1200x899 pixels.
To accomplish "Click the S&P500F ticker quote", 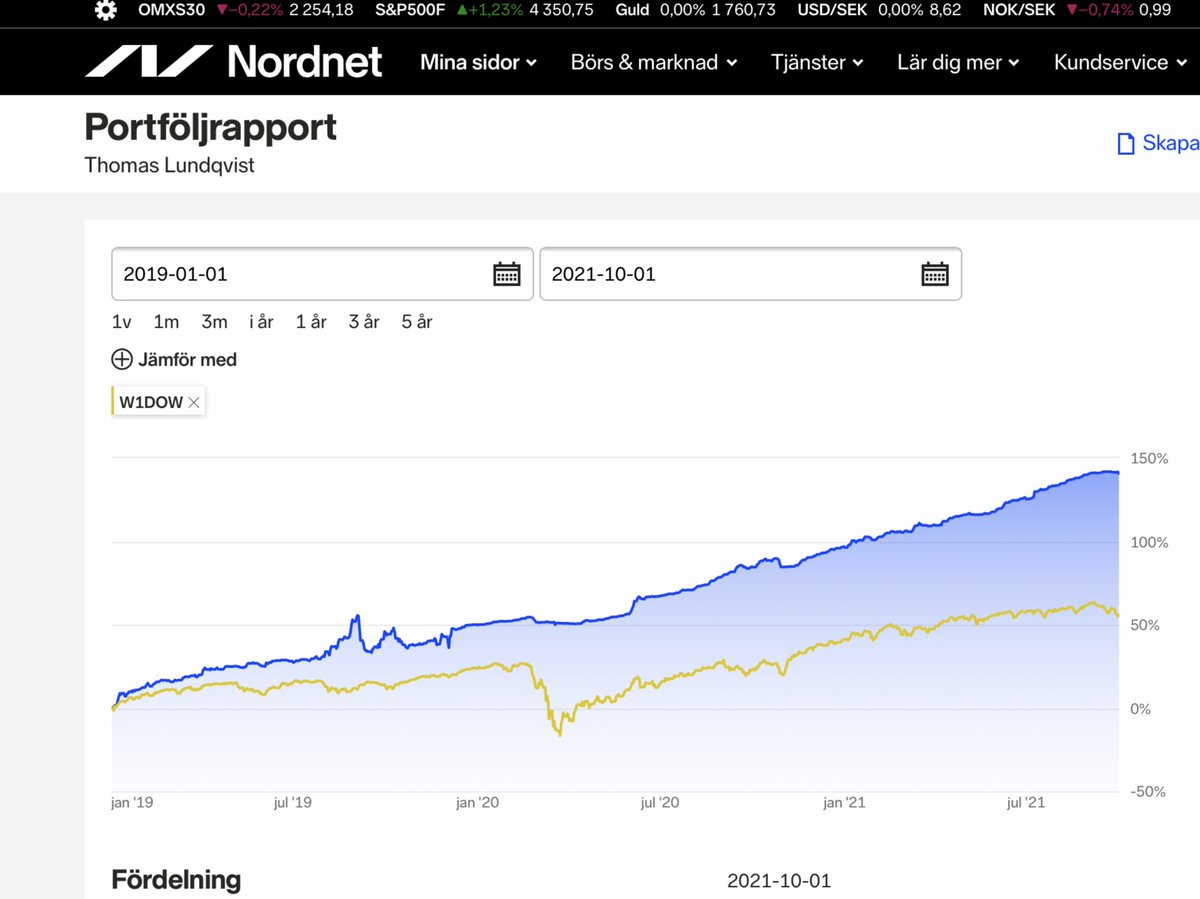I will click(x=484, y=10).
